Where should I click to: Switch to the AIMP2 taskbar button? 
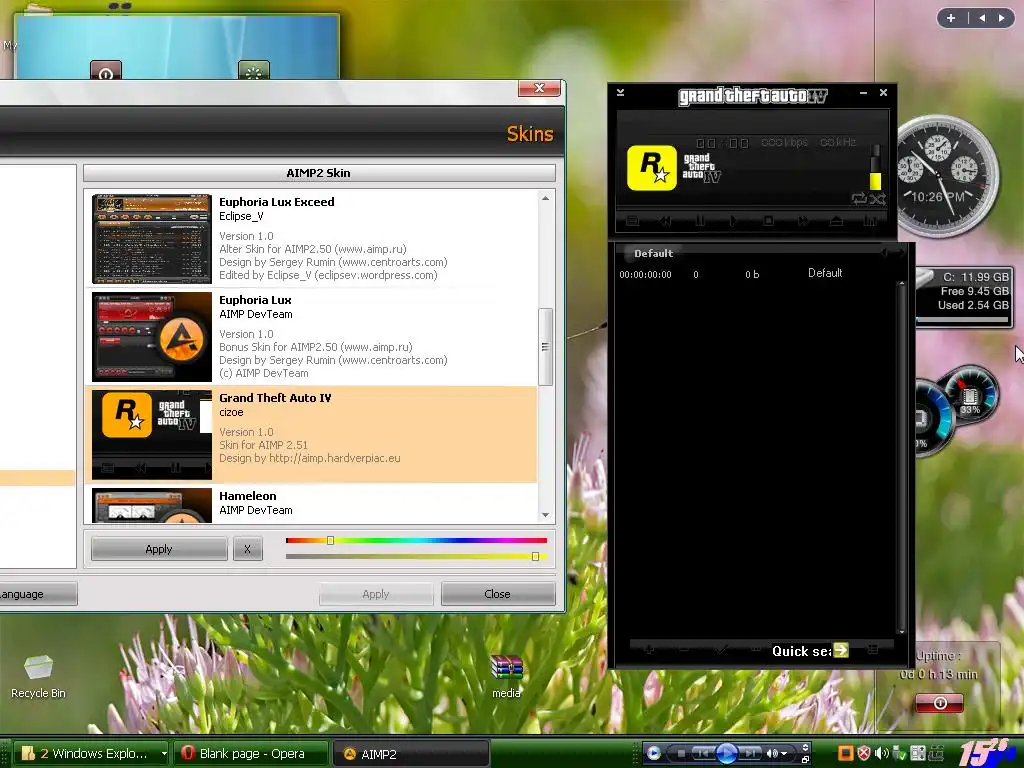411,754
